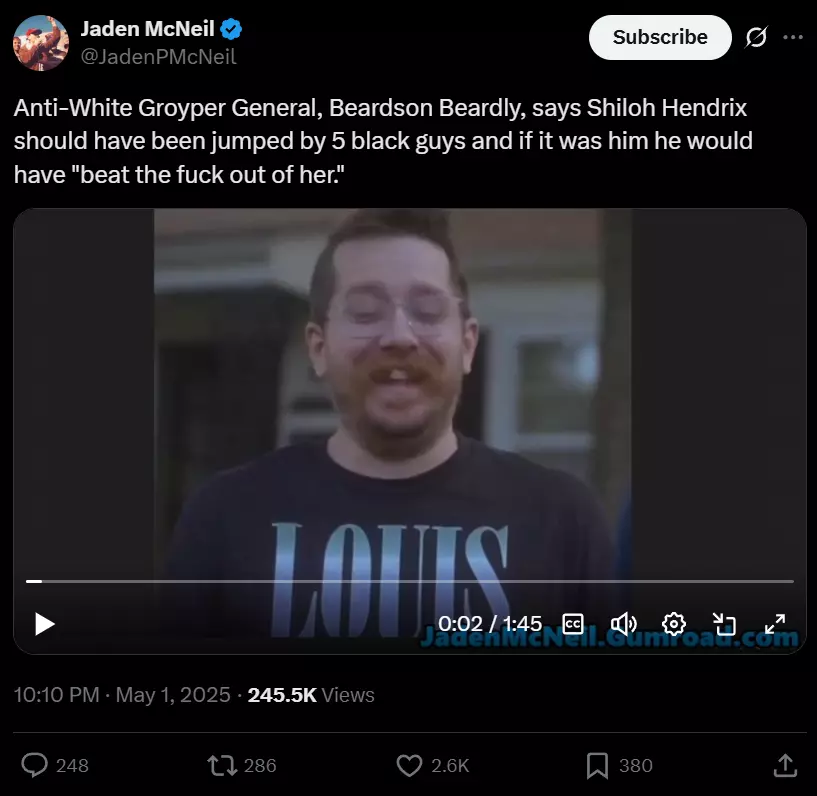This screenshot has width=817, height=796.
Task: Seek along the video progress bar
Action: (x=410, y=581)
